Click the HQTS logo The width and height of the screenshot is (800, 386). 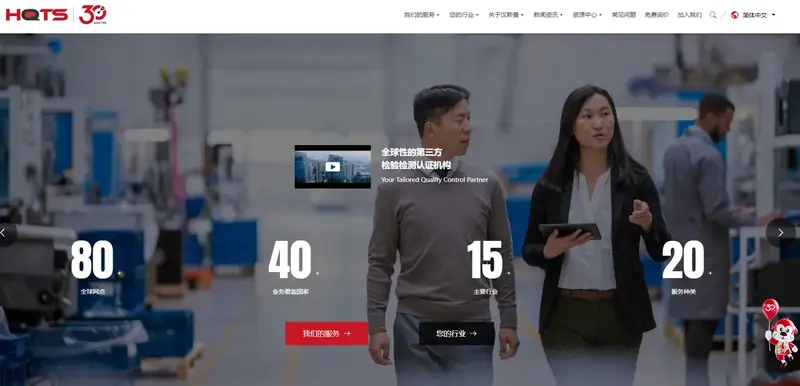coord(36,15)
